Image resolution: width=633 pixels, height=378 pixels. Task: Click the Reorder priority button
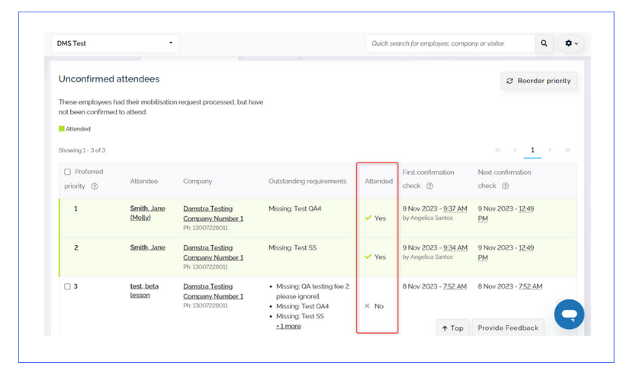click(539, 81)
